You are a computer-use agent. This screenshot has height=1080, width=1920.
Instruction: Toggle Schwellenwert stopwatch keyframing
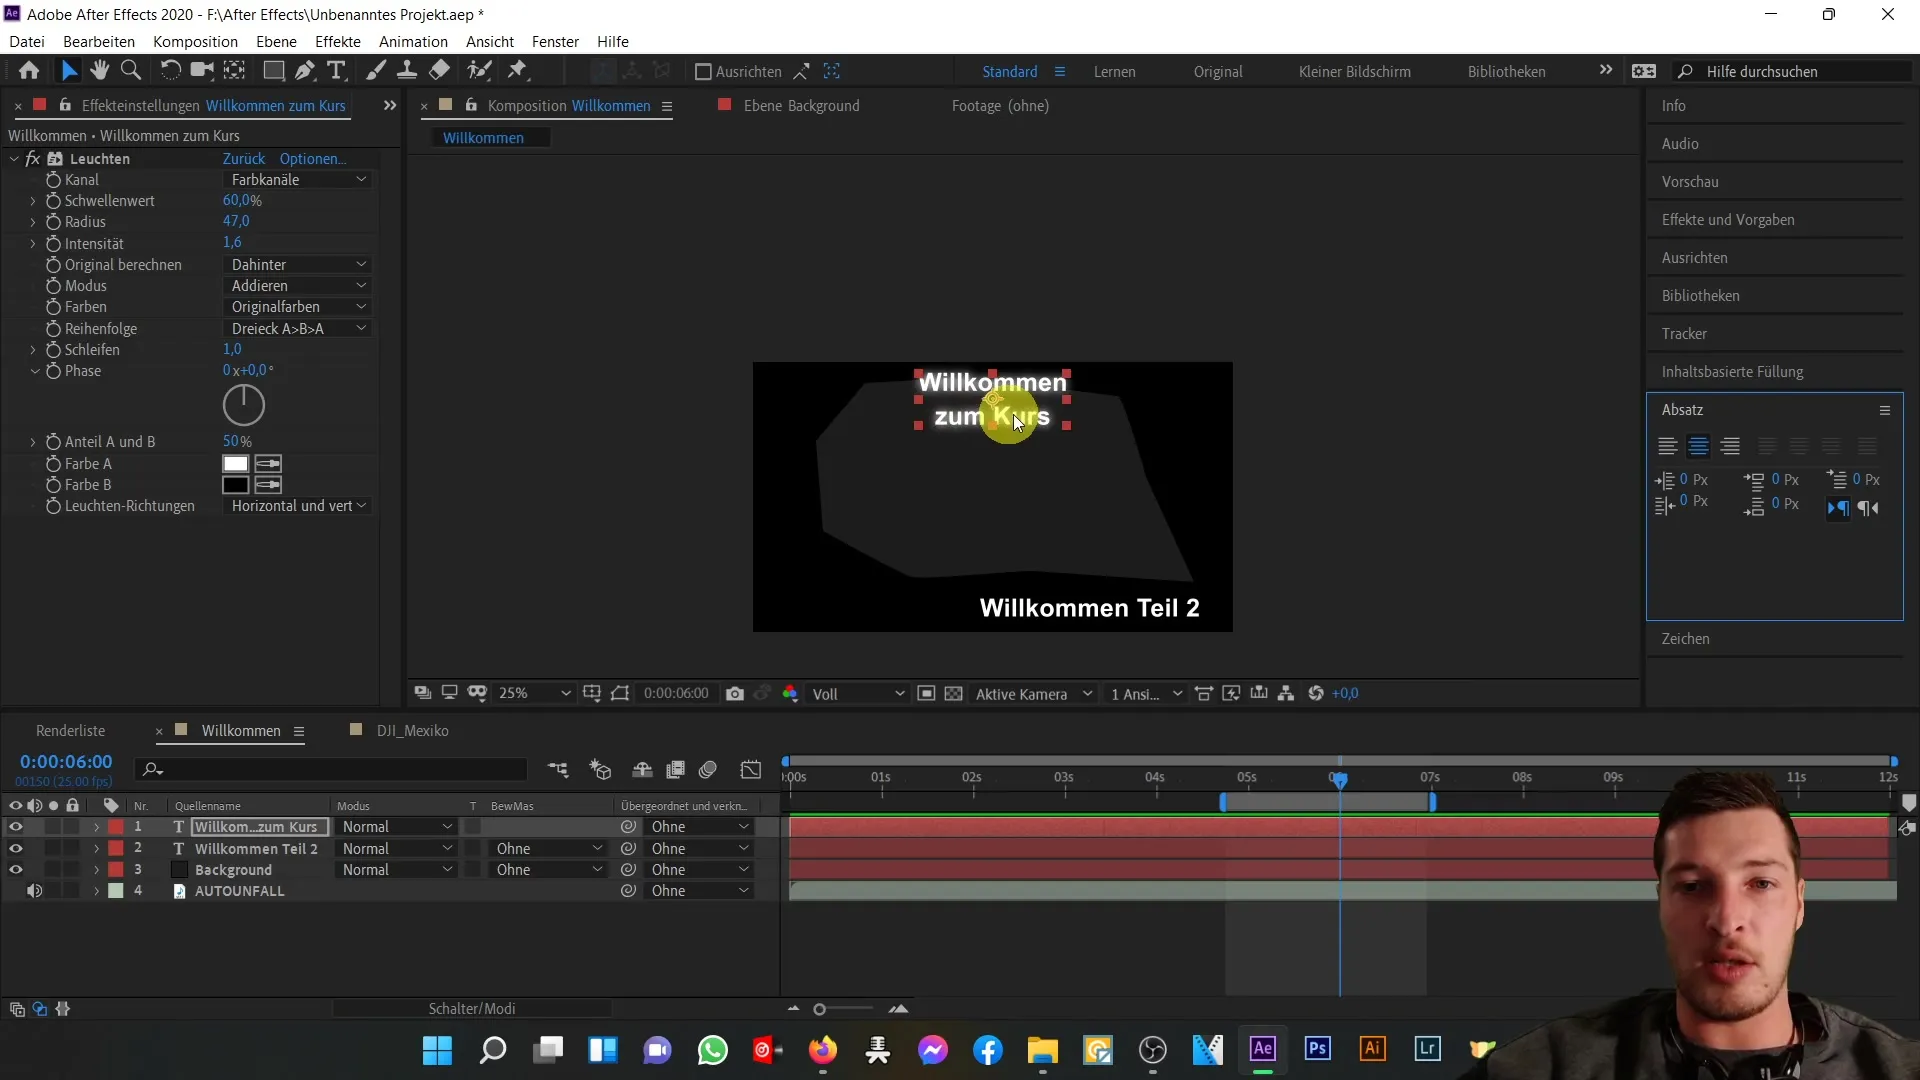(53, 201)
